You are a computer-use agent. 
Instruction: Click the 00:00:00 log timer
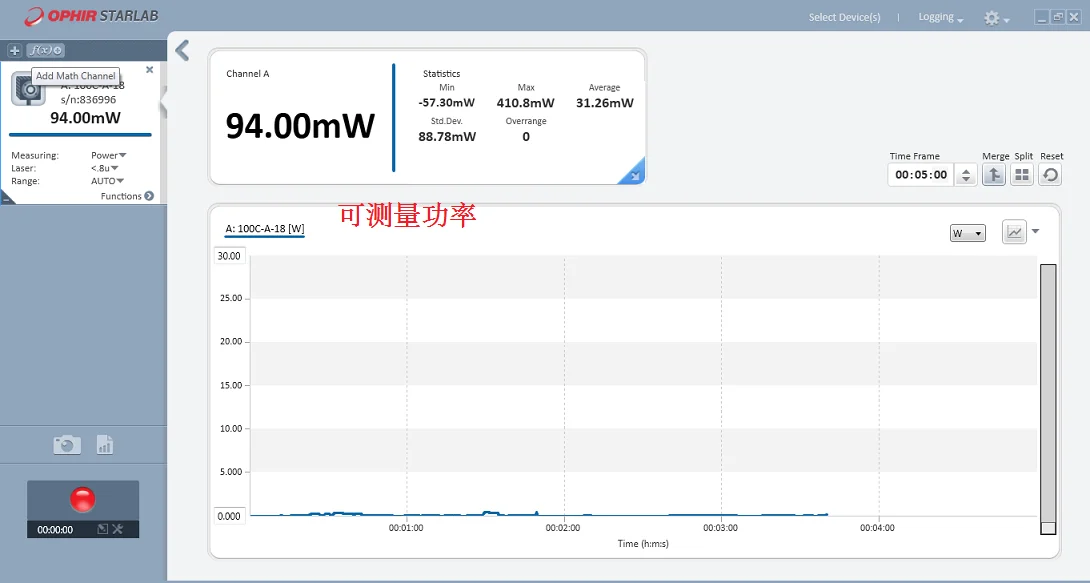[55, 529]
